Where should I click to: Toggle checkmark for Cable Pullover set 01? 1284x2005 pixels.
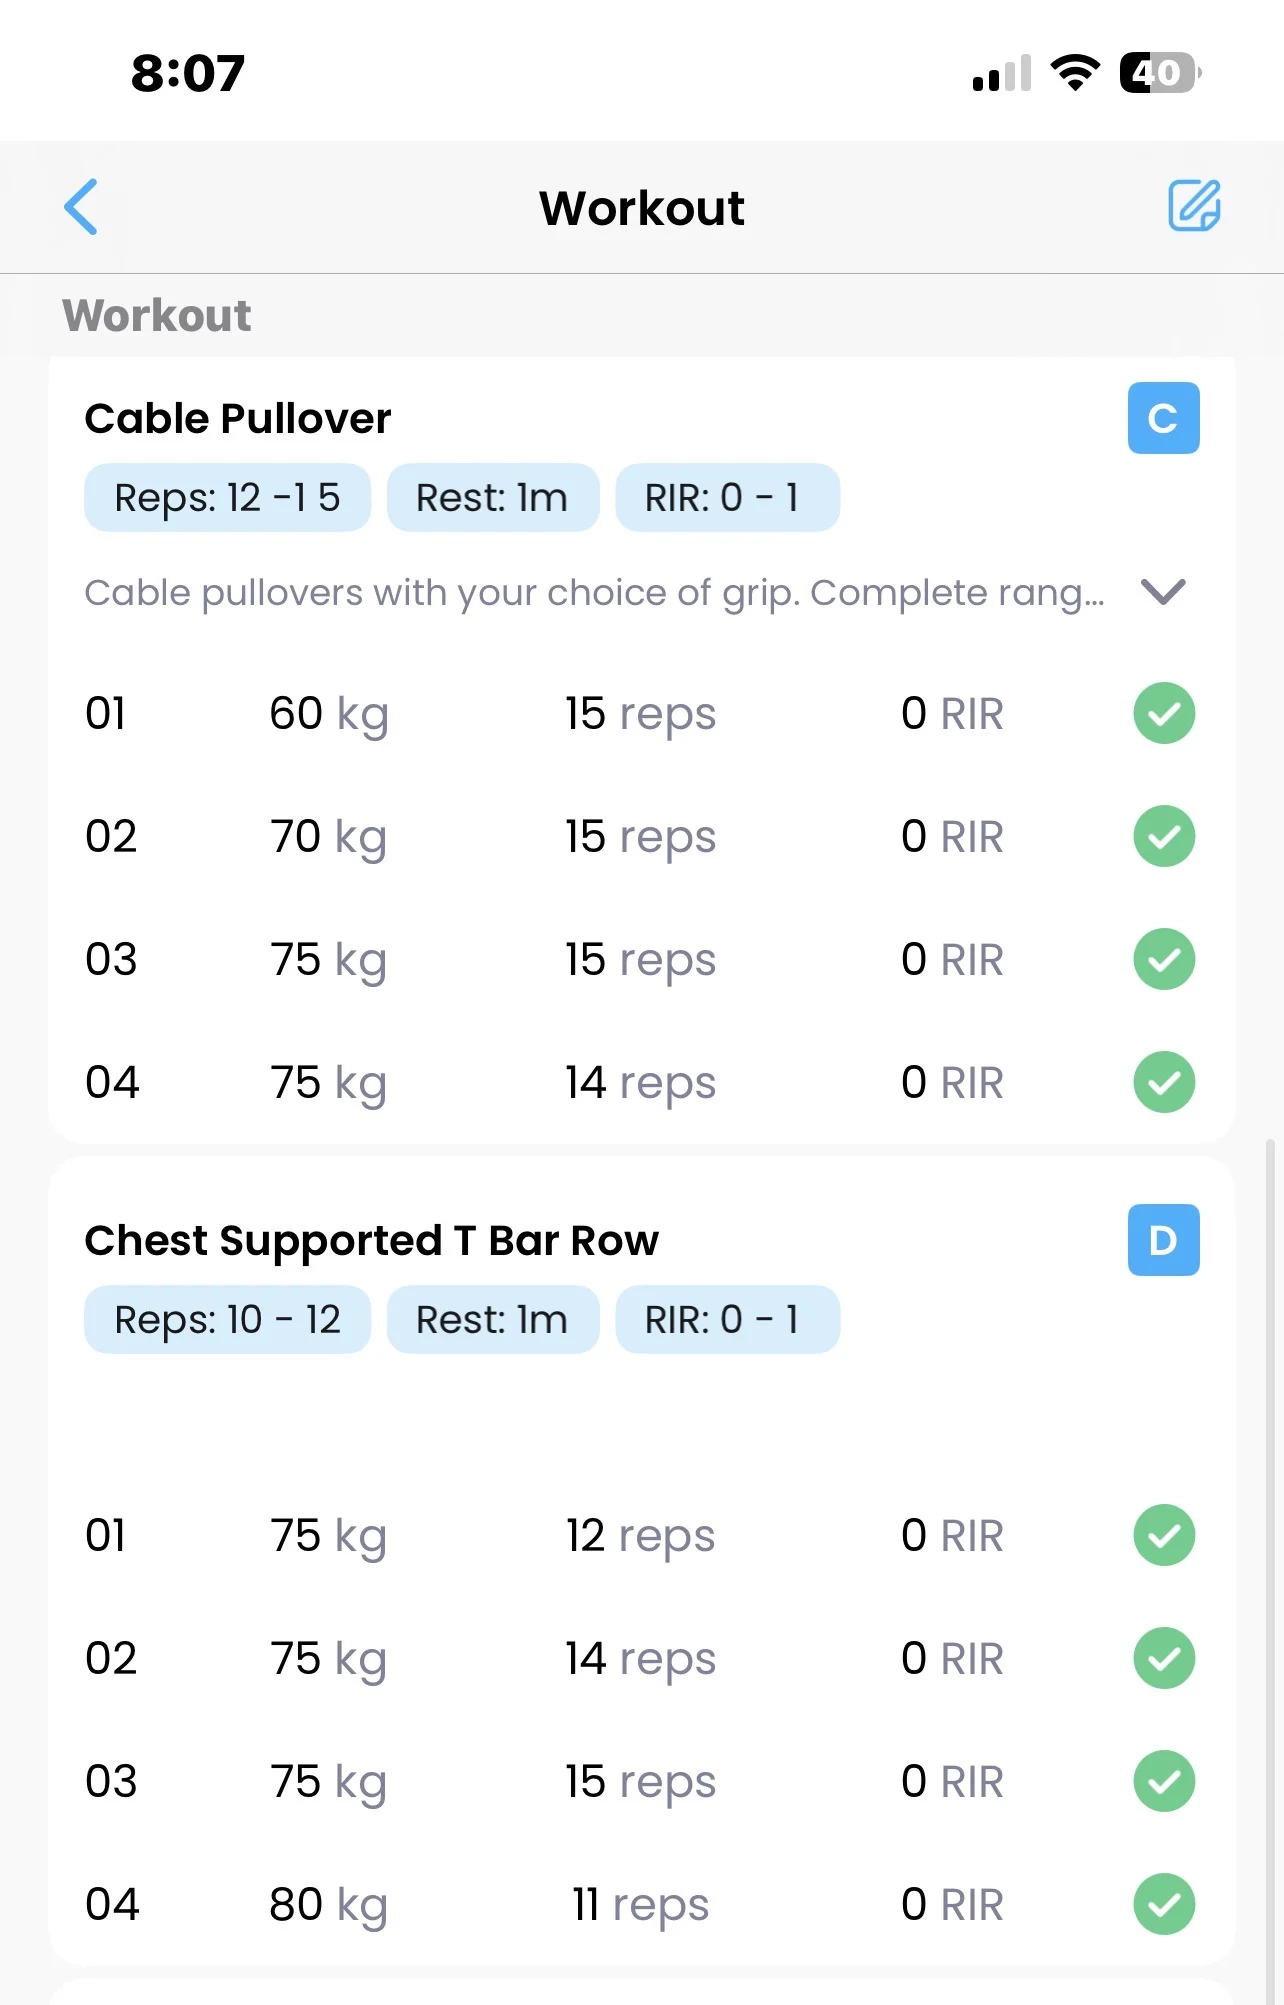1163,714
